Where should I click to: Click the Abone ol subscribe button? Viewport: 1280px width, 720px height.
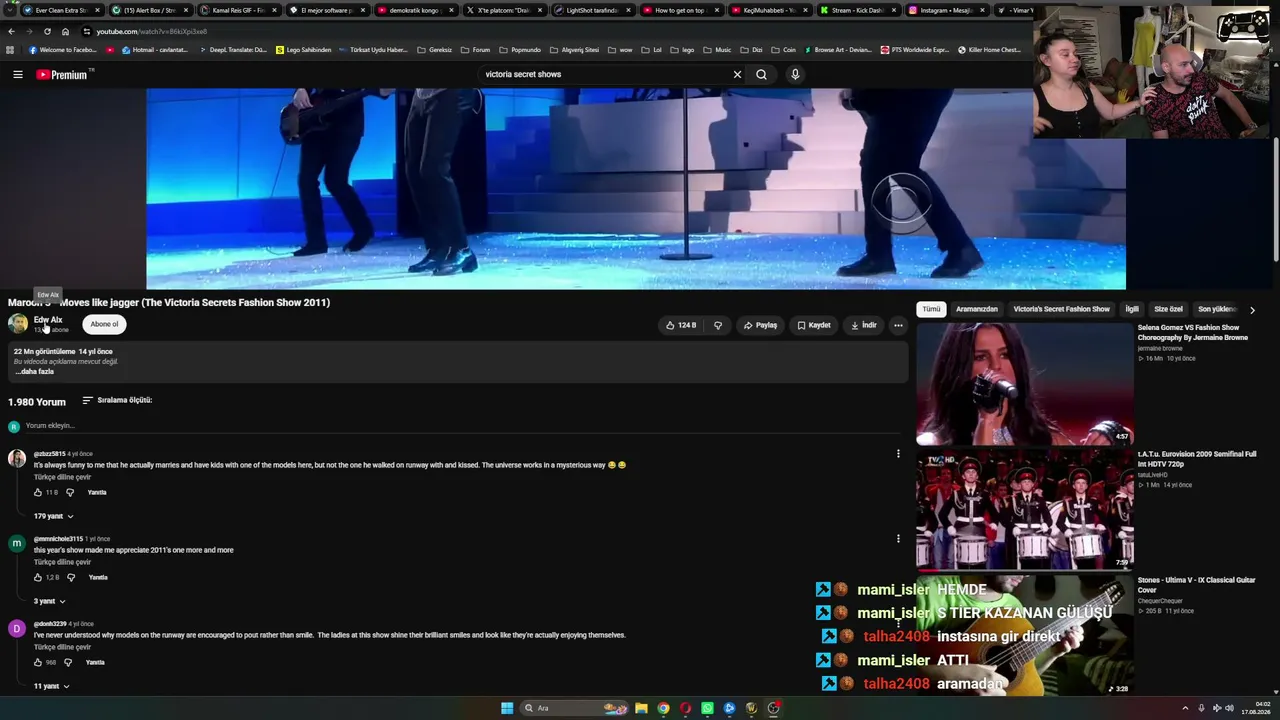coord(104,324)
